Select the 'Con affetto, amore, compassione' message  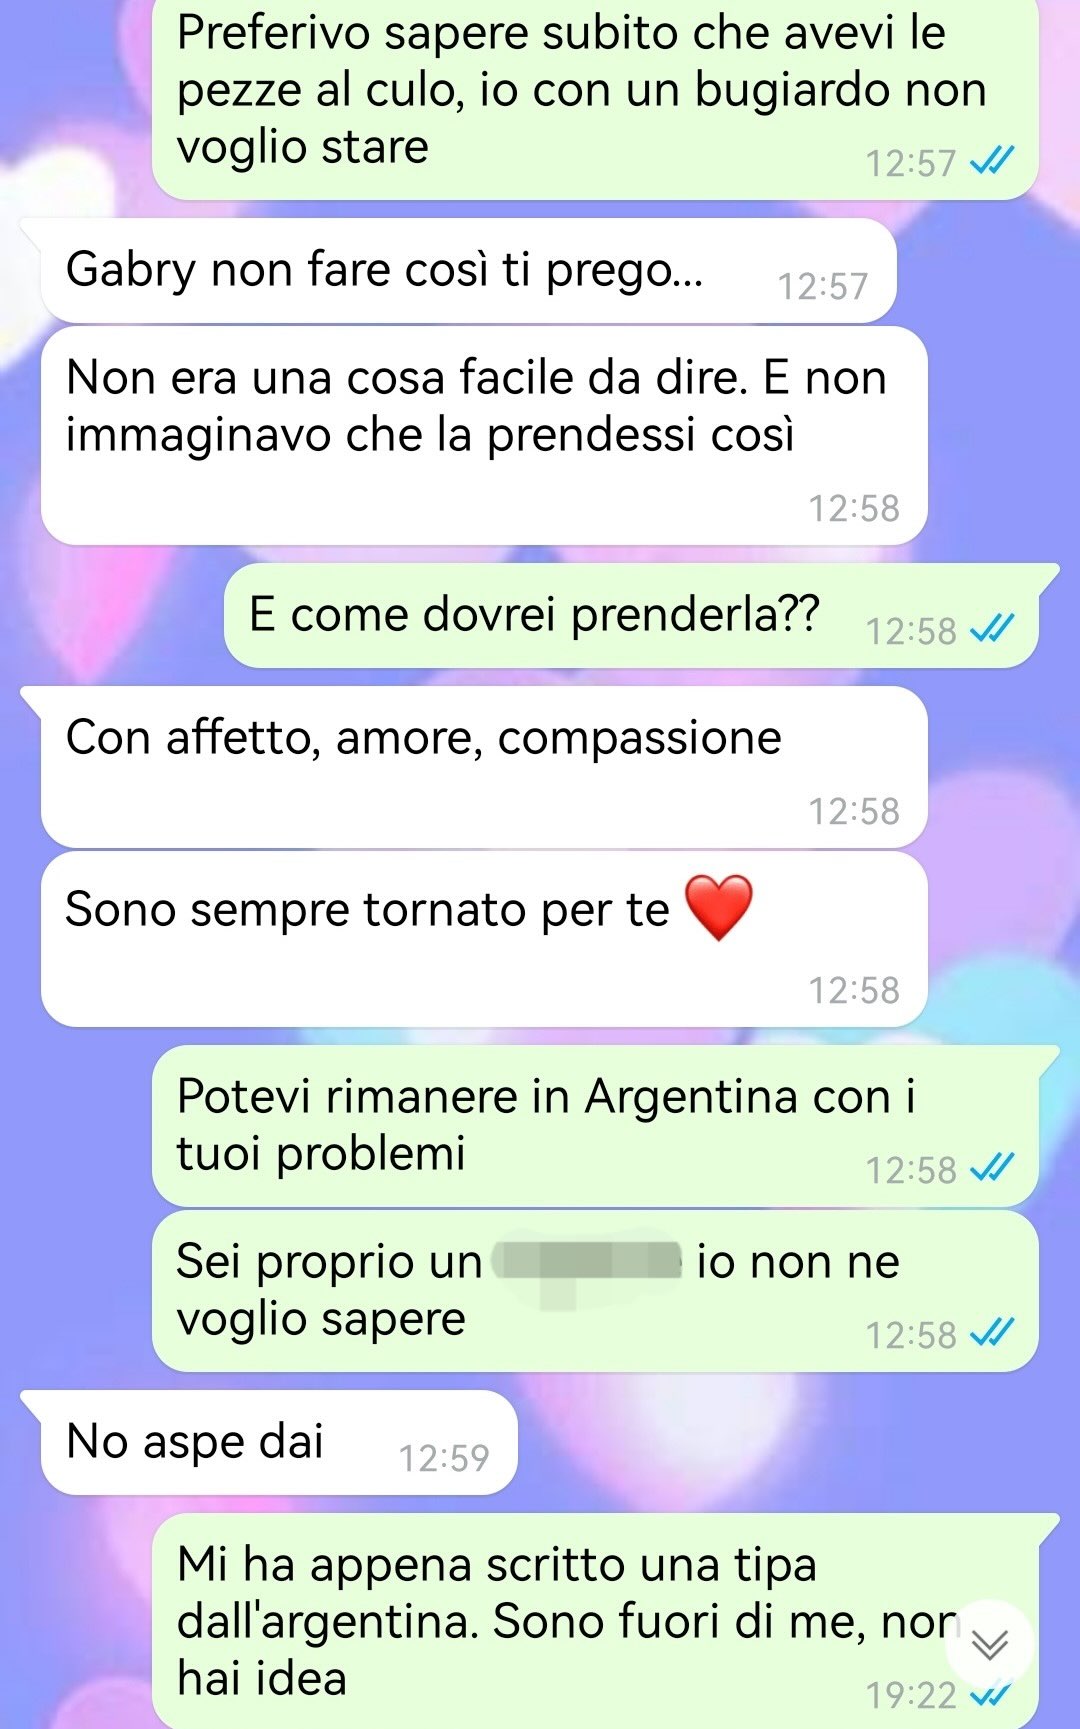pyautogui.click(x=484, y=767)
